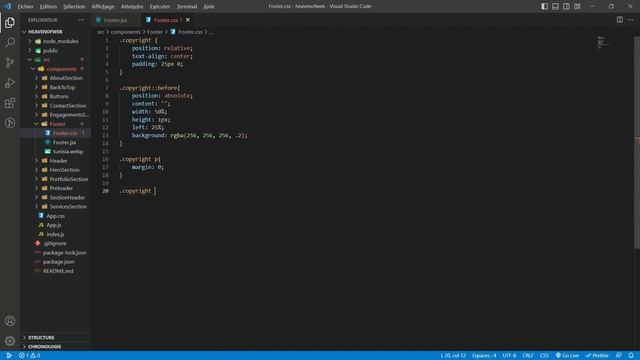
Task: Click the remote window status bar icon
Action: 8,356
